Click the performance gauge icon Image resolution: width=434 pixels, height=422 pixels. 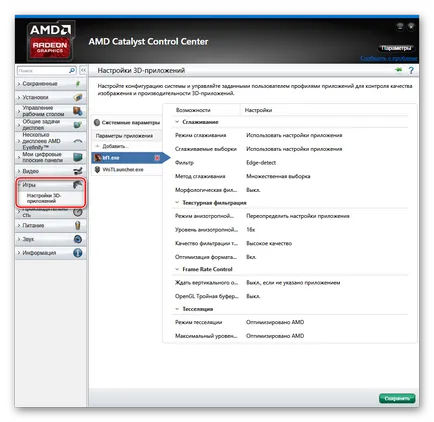[x=78, y=212]
